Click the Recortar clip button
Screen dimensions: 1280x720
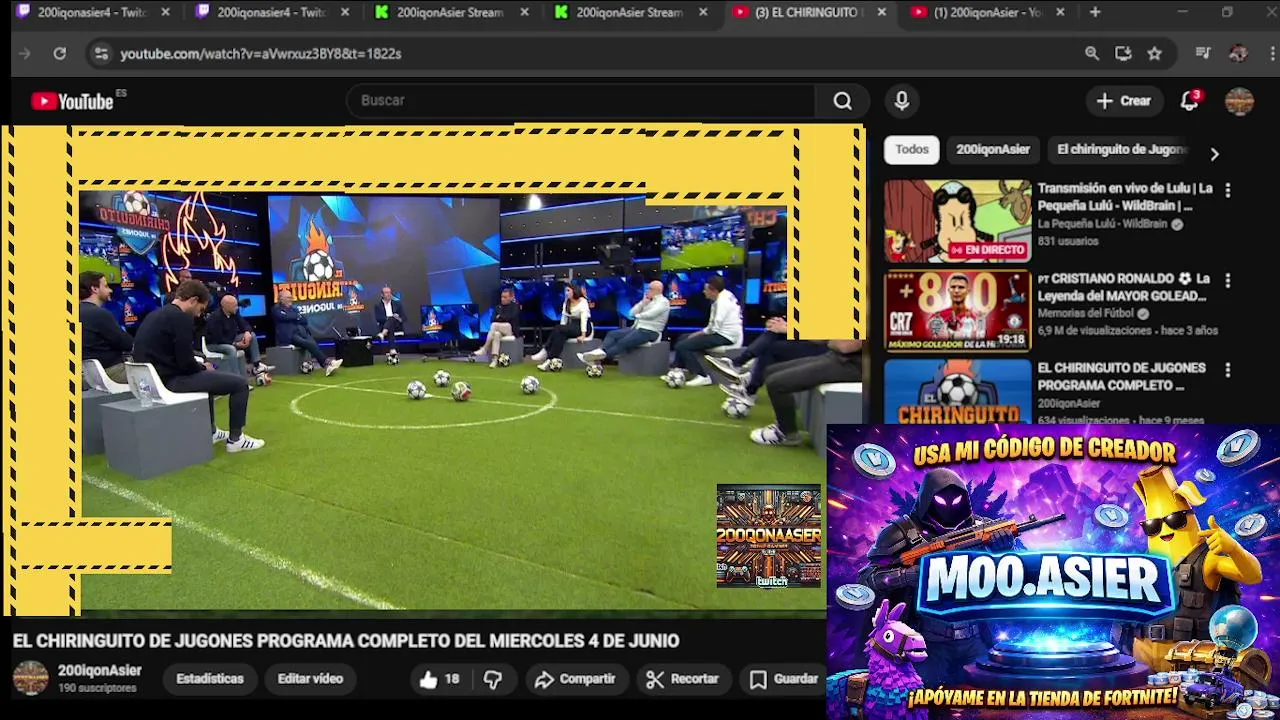pos(683,679)
